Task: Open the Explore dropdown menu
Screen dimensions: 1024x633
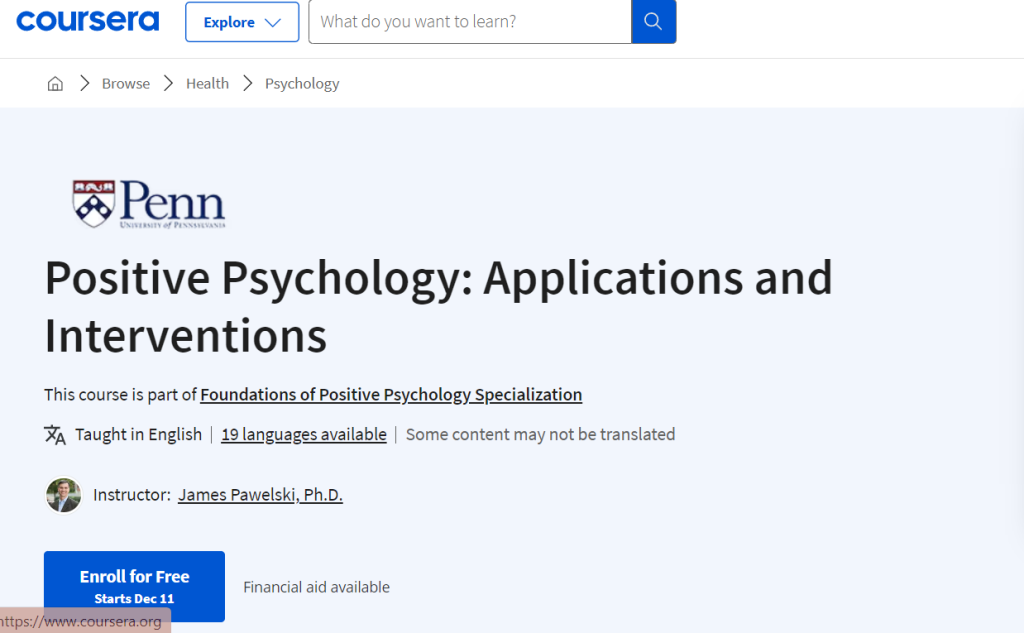Action: [242, 22]
